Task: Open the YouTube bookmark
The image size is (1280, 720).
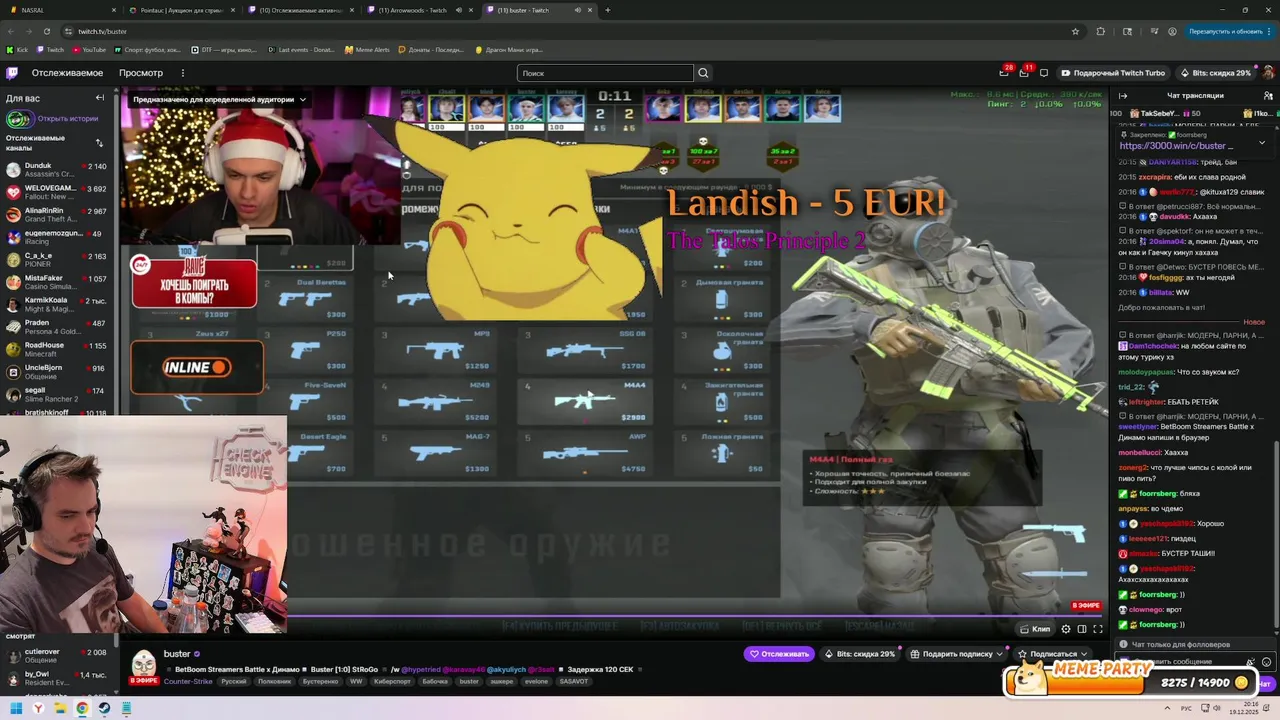Action: [88, 49]
